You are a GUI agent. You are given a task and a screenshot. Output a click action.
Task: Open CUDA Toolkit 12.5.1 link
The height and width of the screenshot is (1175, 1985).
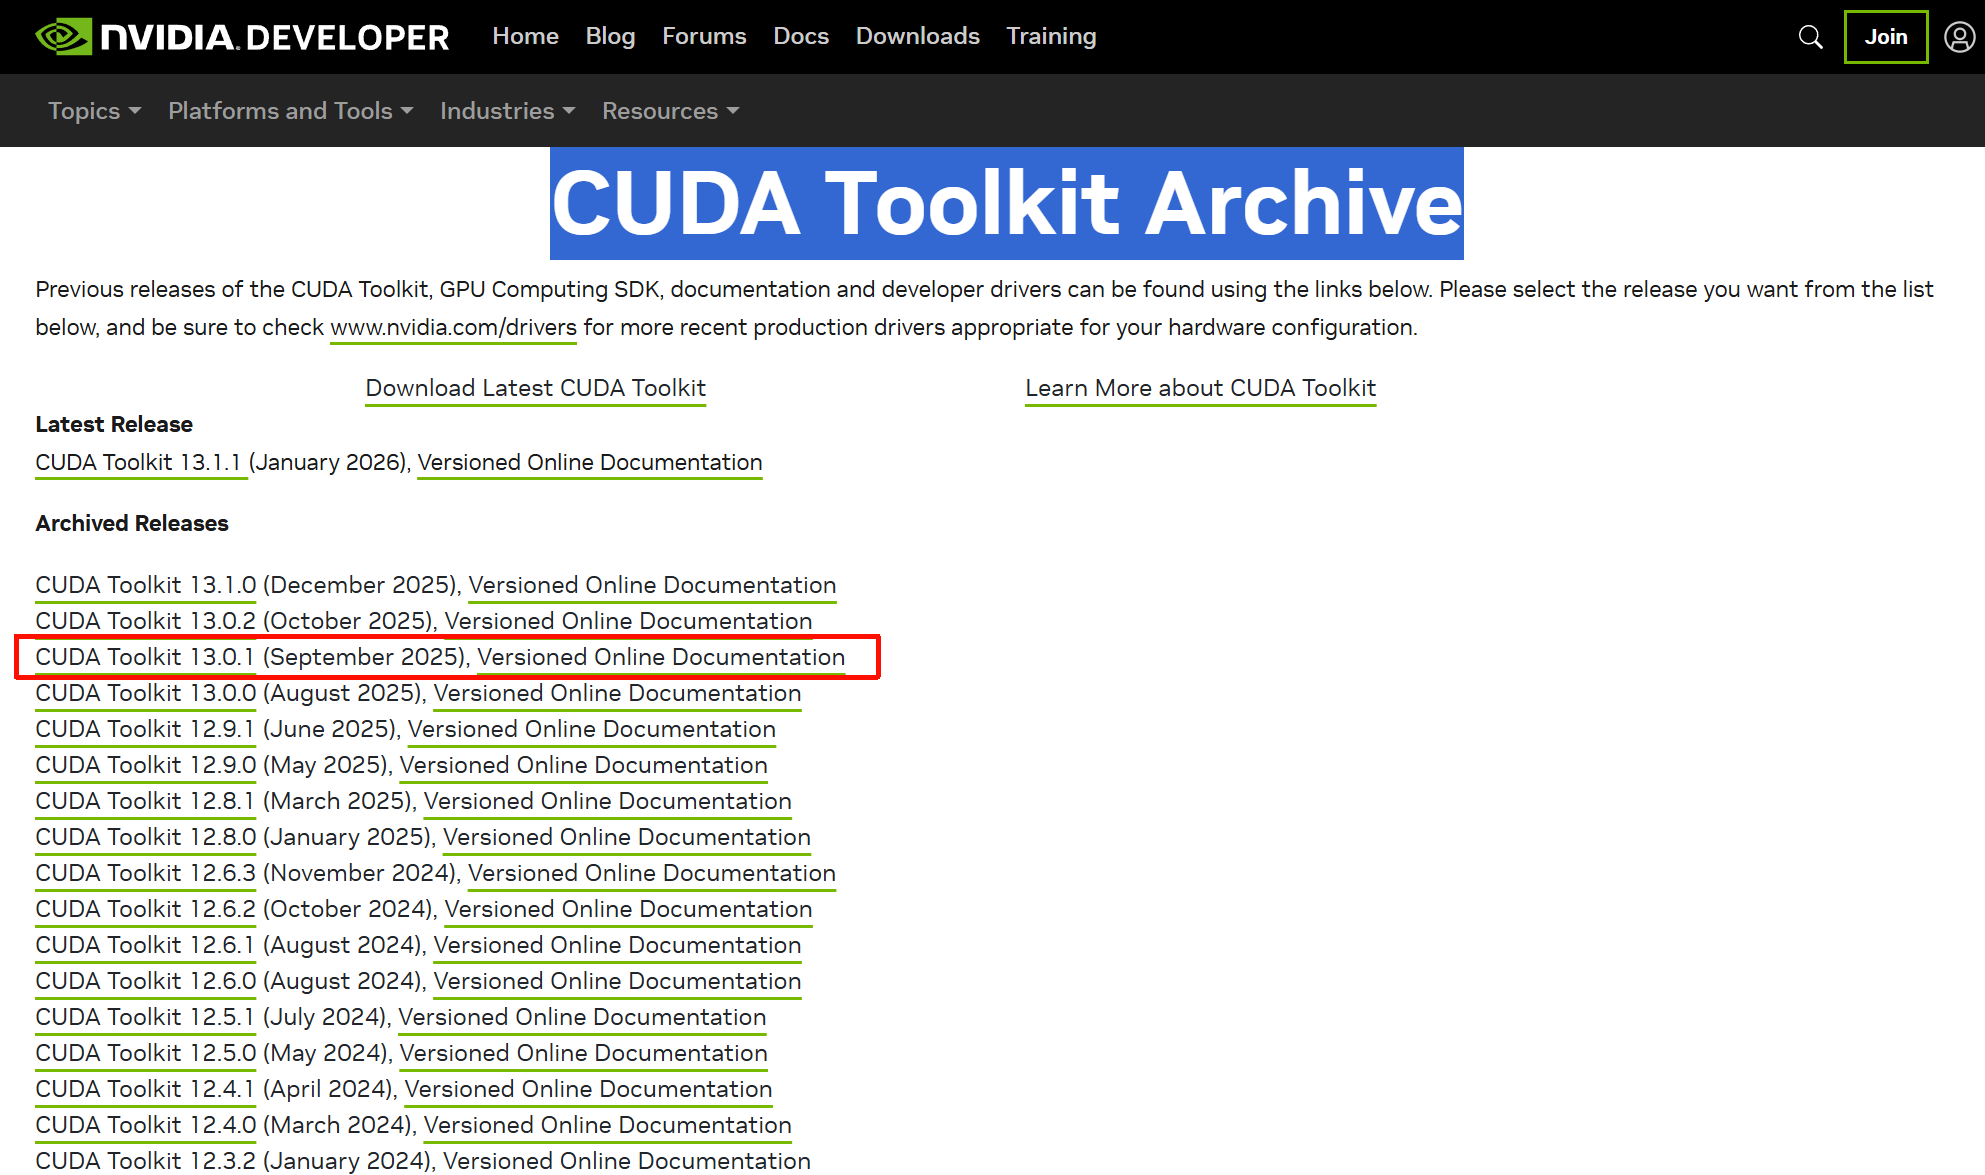tap(146, 1018)
